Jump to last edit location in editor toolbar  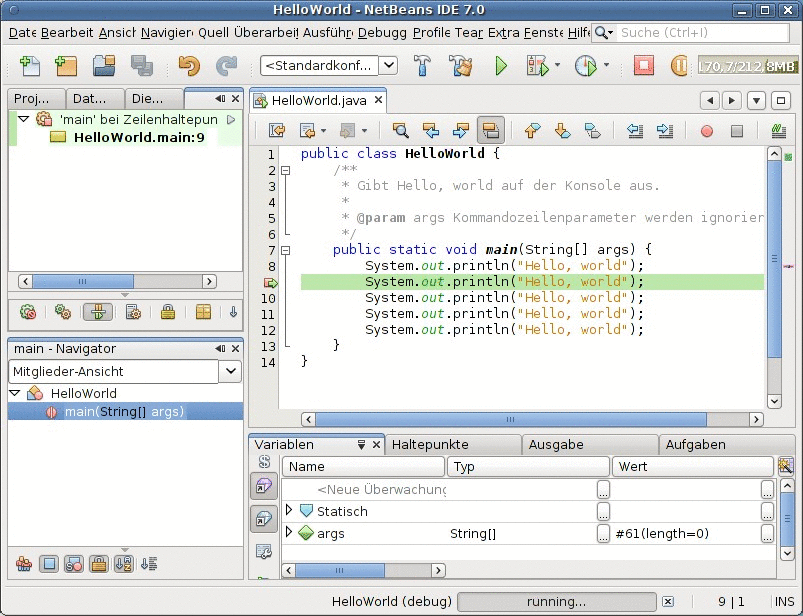277,131
